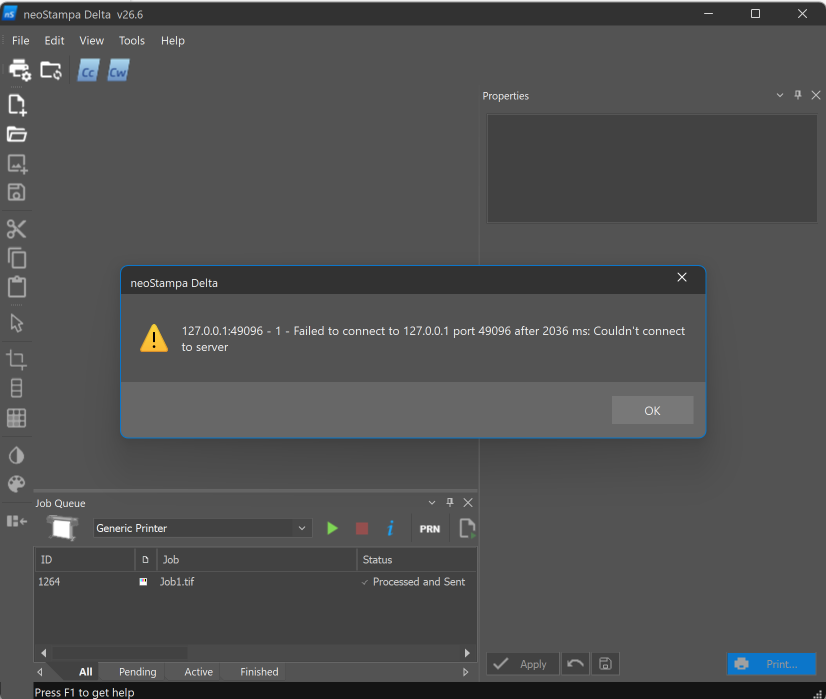Click the Job1.tif thumbnail icon

click(x=143, y=582)
